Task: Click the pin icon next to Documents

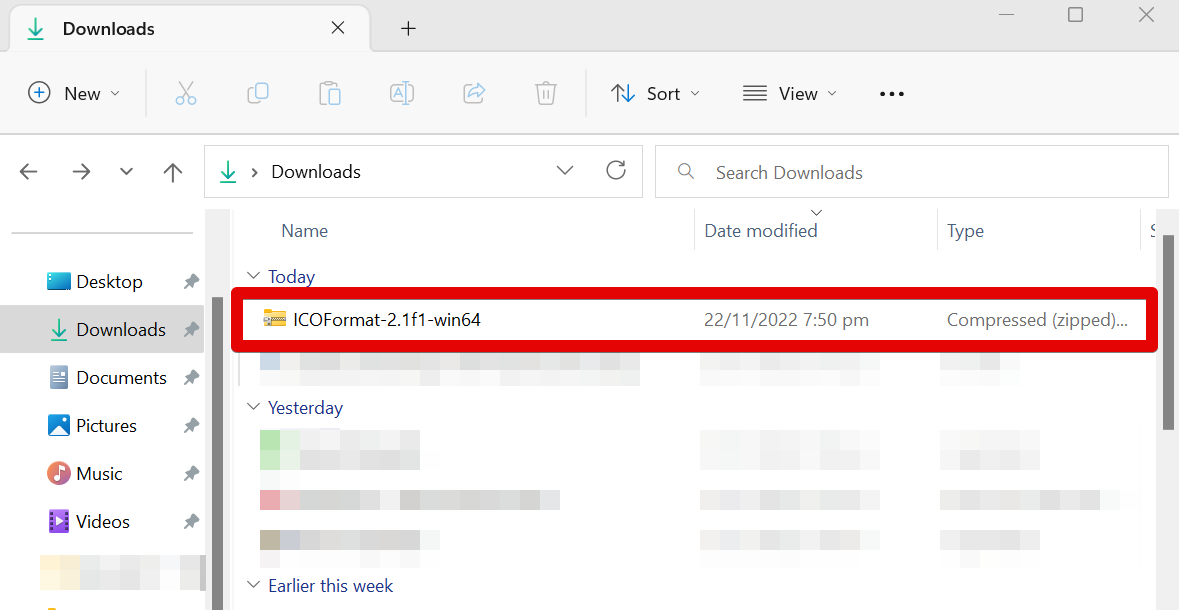Action: [x=191, y=378]
